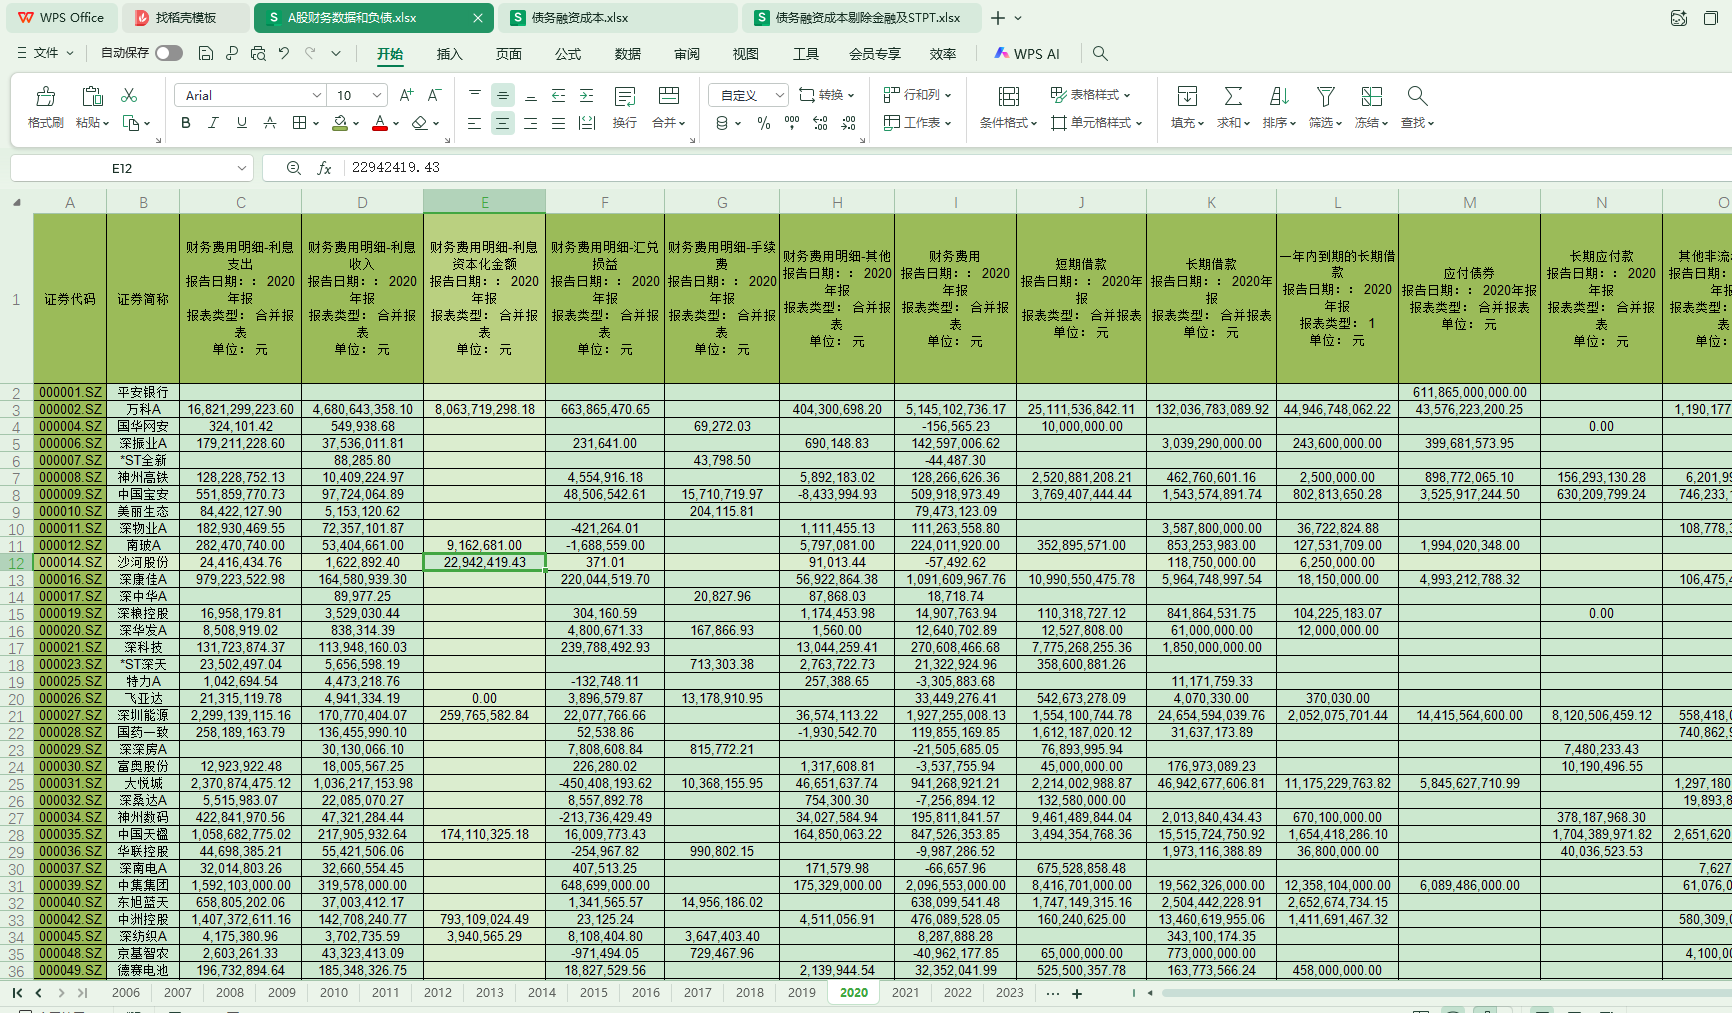This screenshot has height=1013, width=1732.
Task: Align cell content to the top
Action: 475,95
